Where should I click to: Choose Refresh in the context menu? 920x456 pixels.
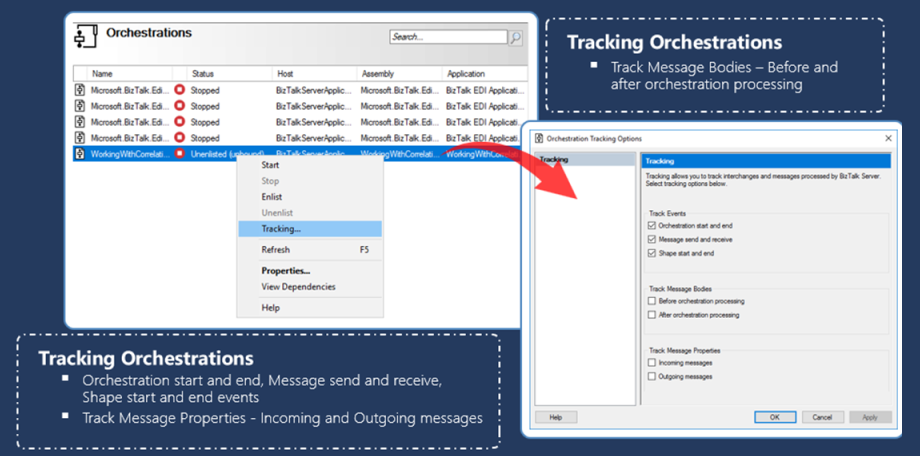click(x=310, y=250)
